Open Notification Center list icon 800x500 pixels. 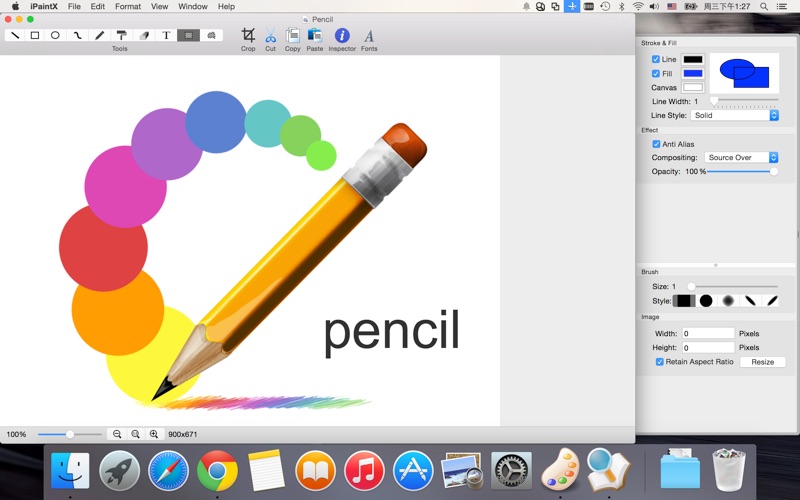pyautogui.click(x=782, y=7)
